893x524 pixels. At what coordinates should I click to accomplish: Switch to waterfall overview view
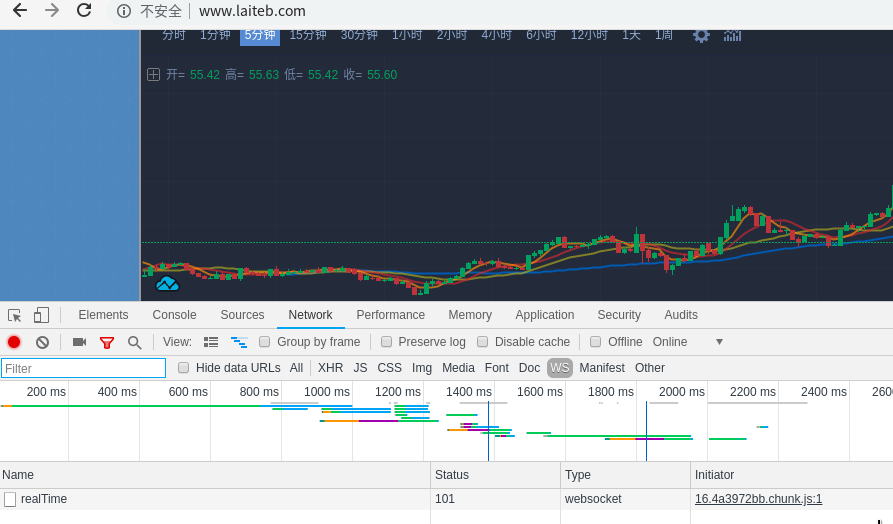tap(239, 342)
